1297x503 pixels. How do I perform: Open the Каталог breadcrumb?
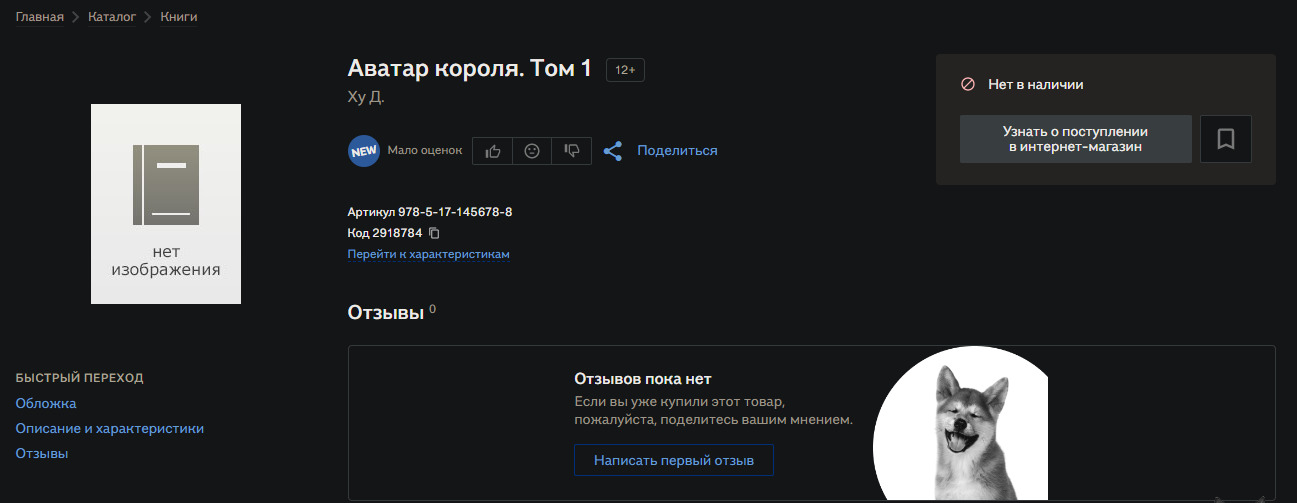click(x=113, y=17)
